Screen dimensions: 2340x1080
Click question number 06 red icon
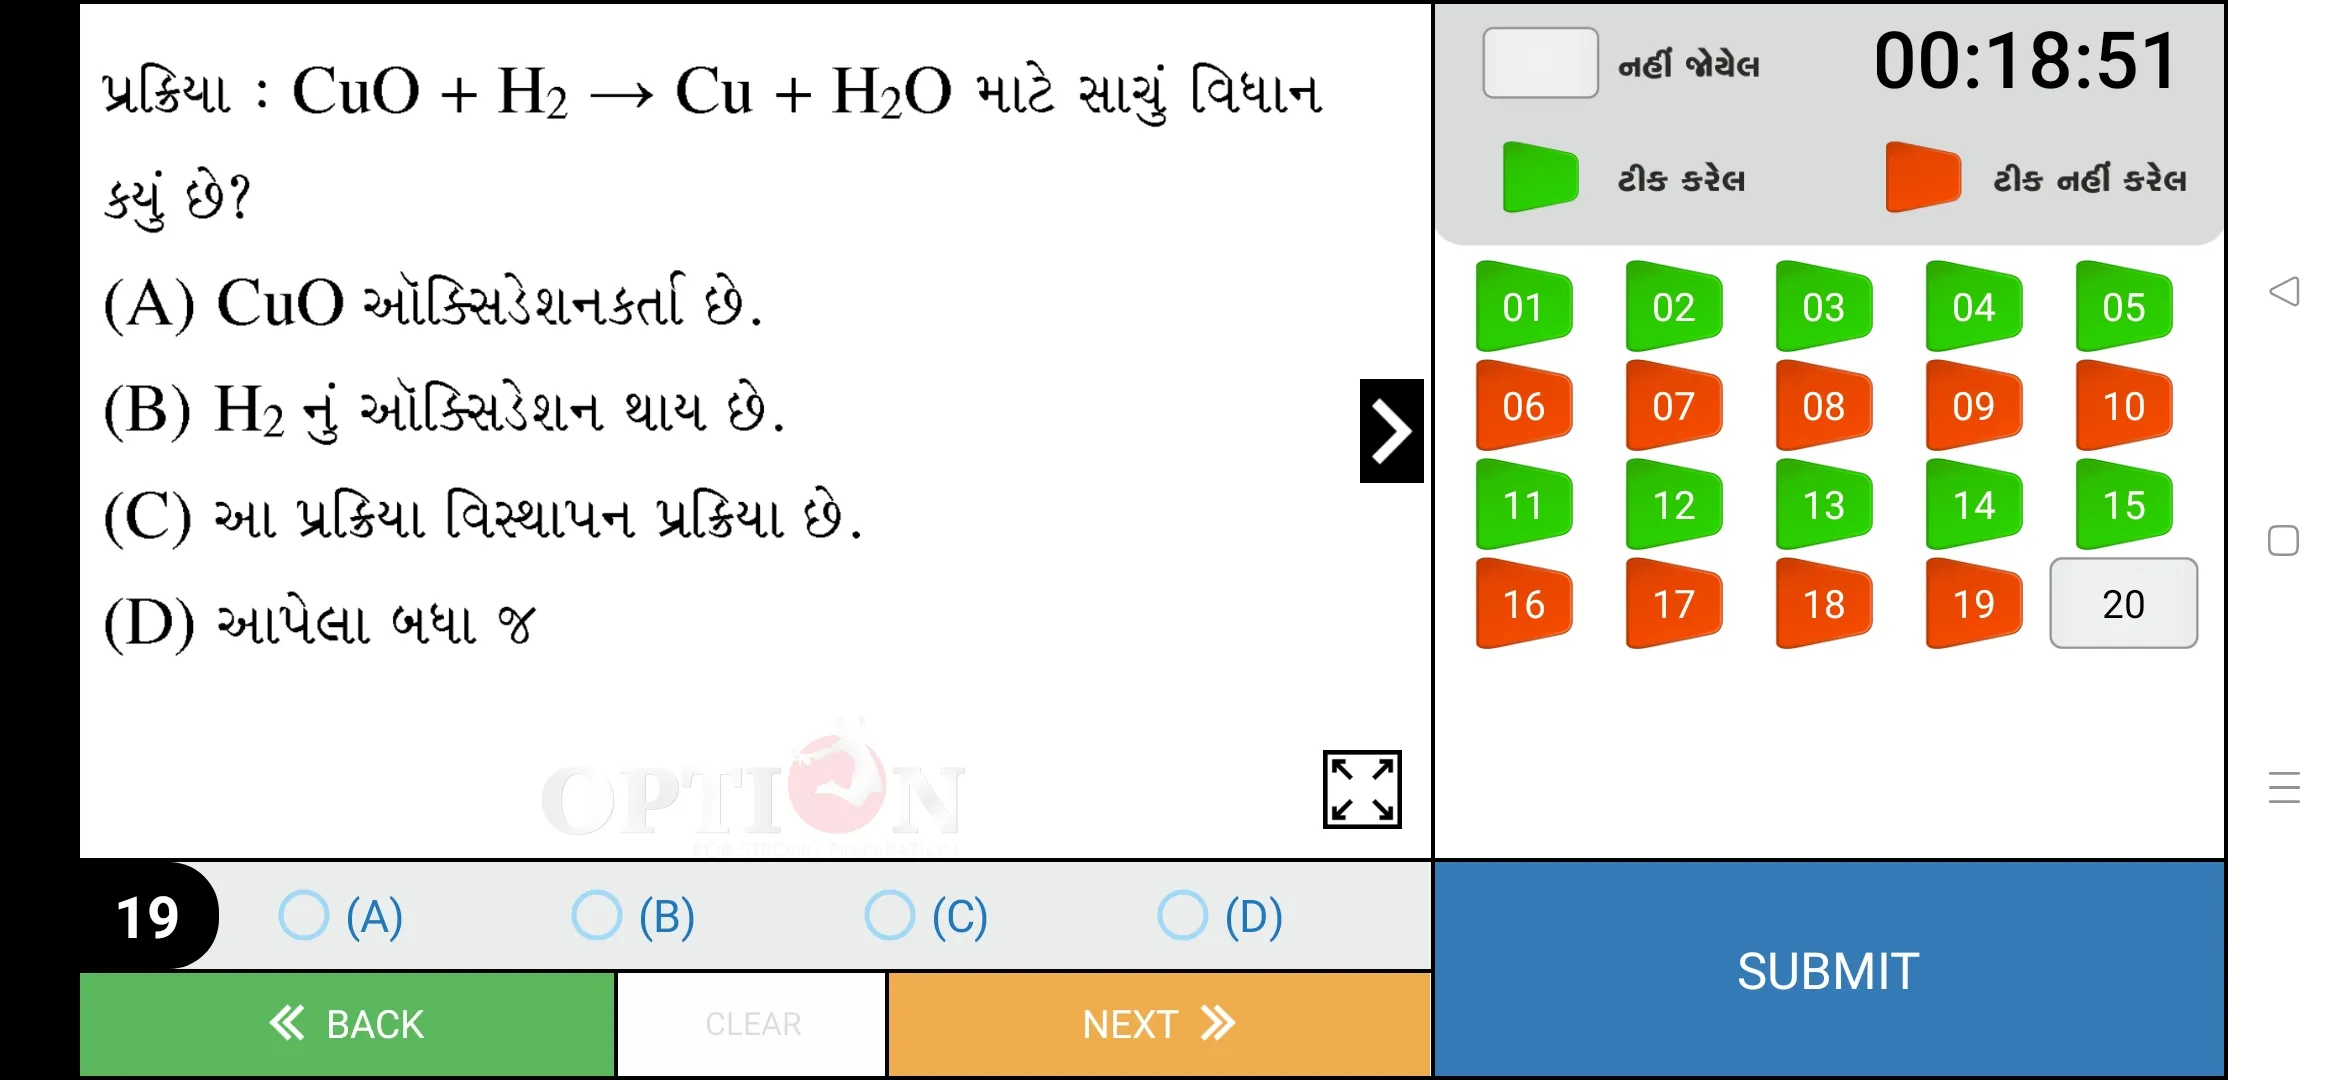pyautogui.click(x=1524, y=406)
